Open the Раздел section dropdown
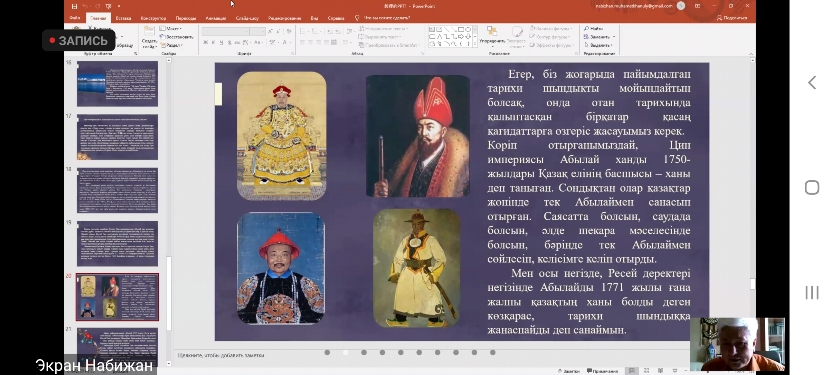This screenshot has width=833, height=375. click(172, 45)
